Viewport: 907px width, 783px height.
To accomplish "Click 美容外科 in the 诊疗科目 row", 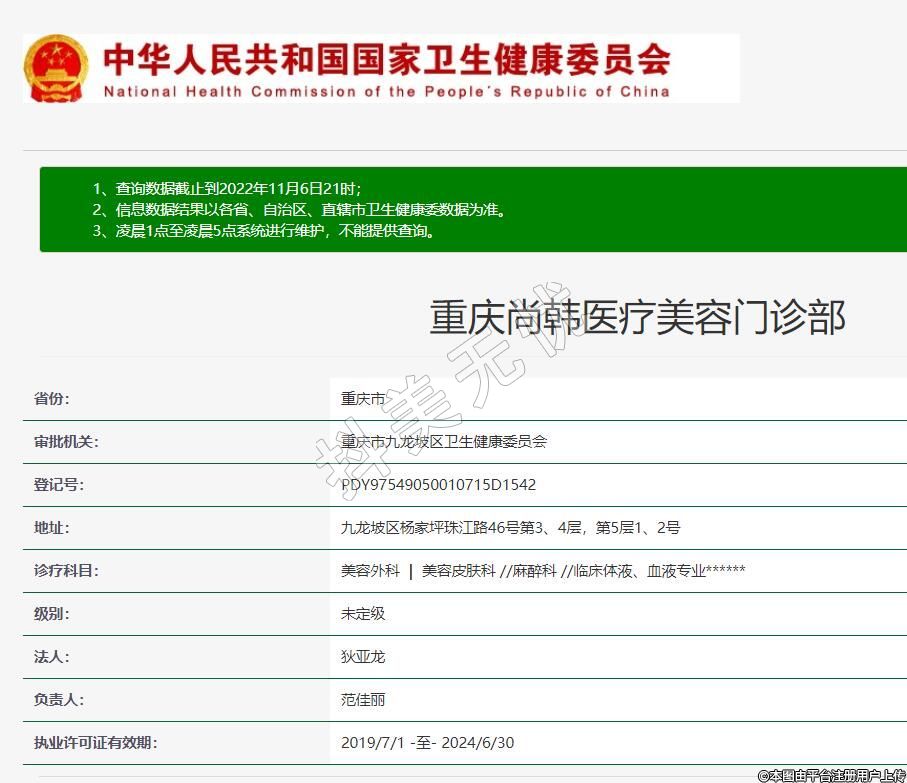I will 370,571.
